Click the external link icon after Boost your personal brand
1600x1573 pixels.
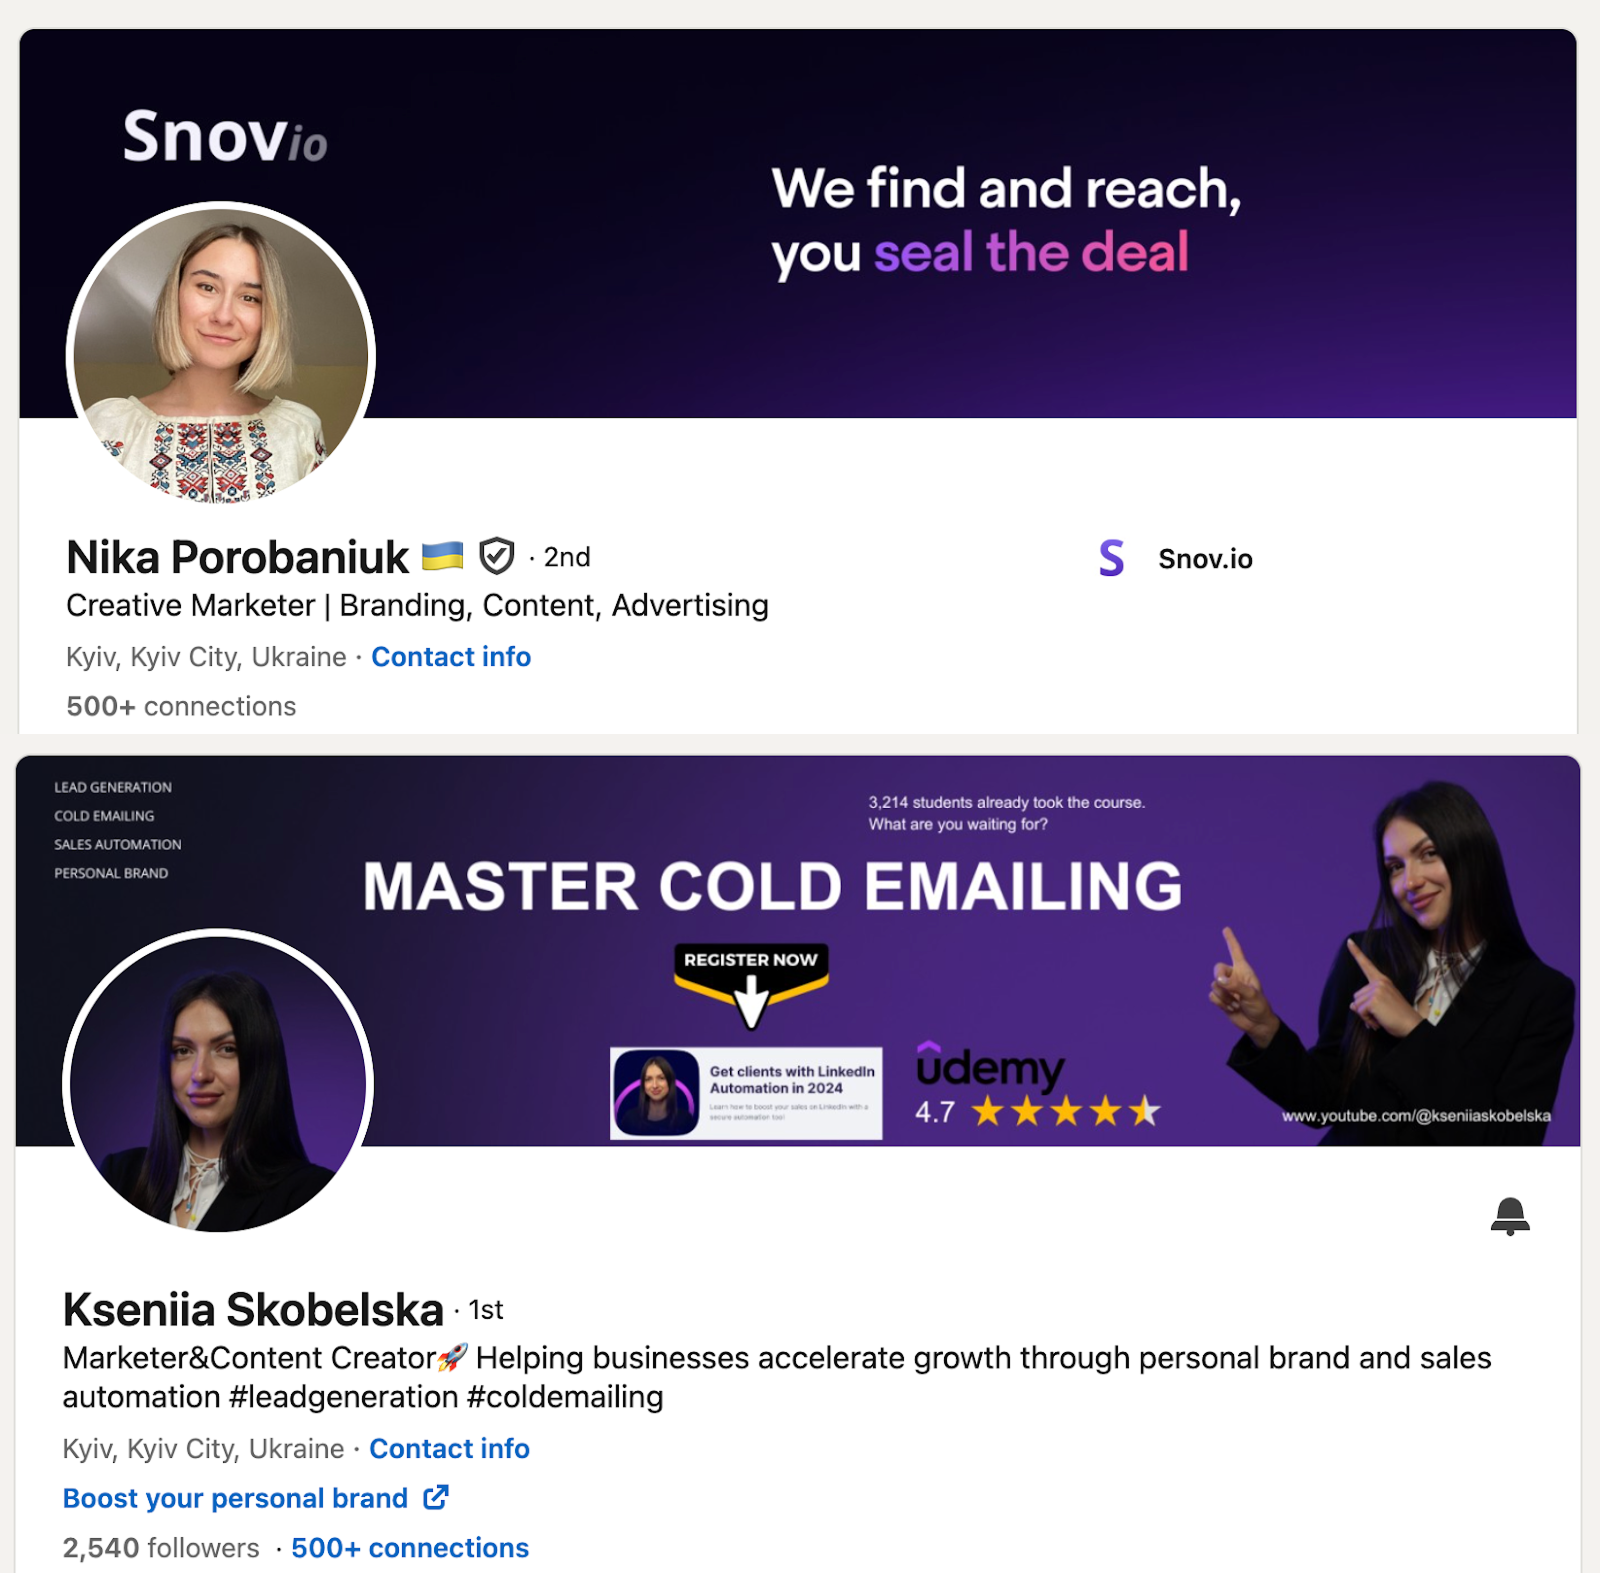pyautogui.click(x=436, y=1497)
